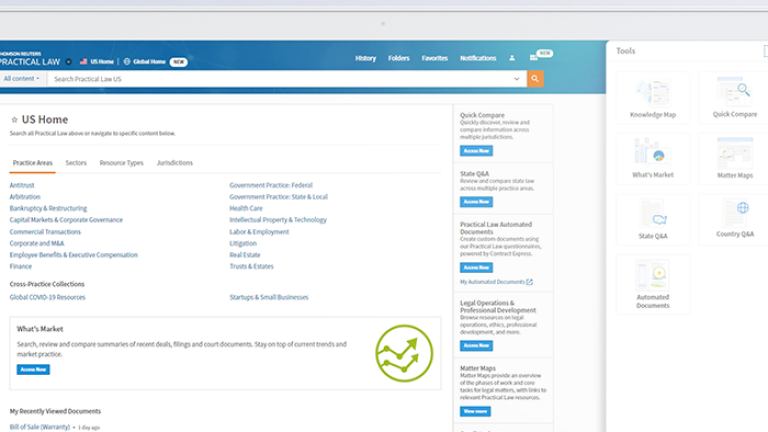
Task: Click View more under Matter Maps
Action: coord(475,411)
